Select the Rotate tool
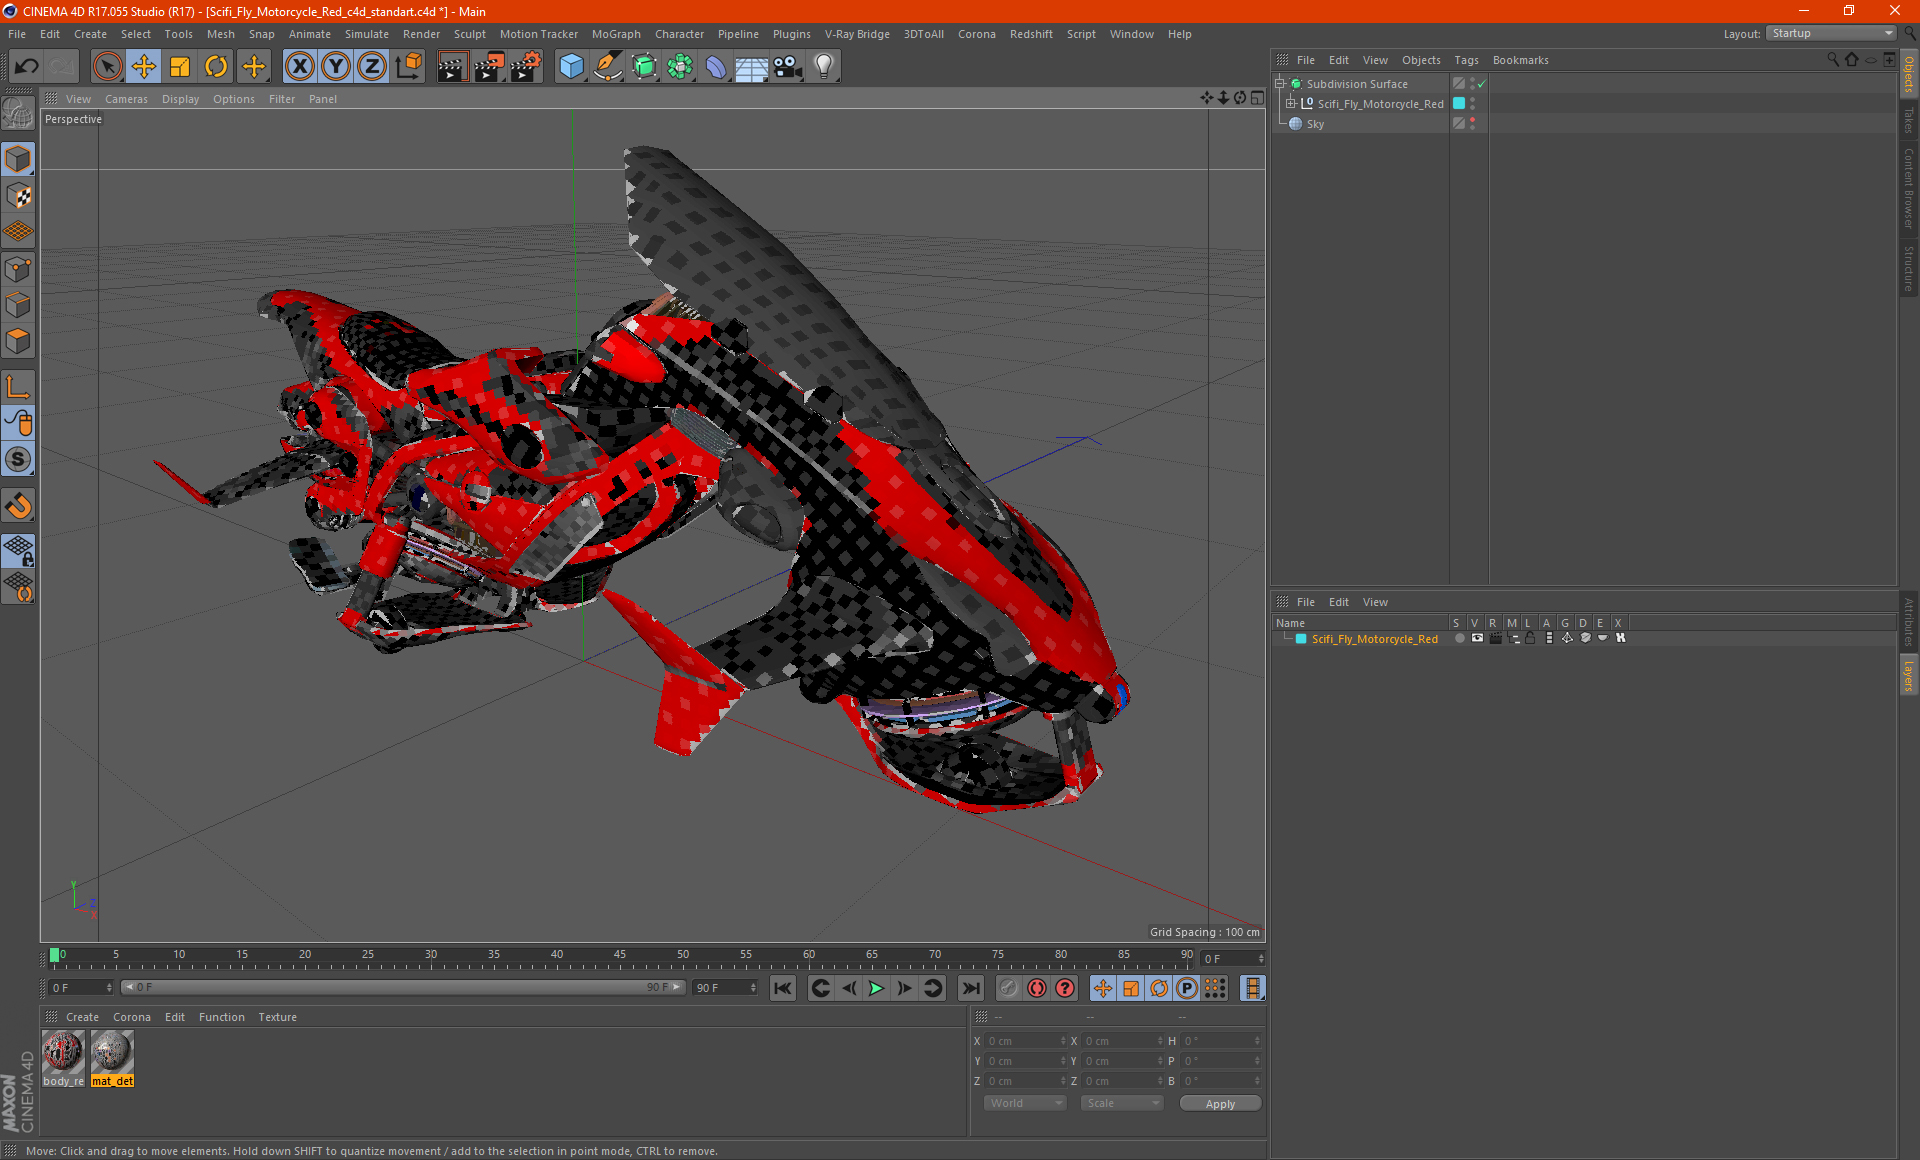The height and width of the screenshot is (1160, 1920). [216, 67]
